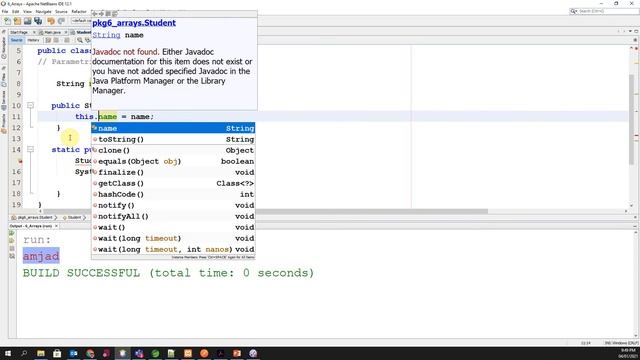Image resolution: width=640 pixels, height=360 pixels.
Task: Select the Output - 6_Arrays (run) tab
Action: pyautogui.click(x=31, y=226)
